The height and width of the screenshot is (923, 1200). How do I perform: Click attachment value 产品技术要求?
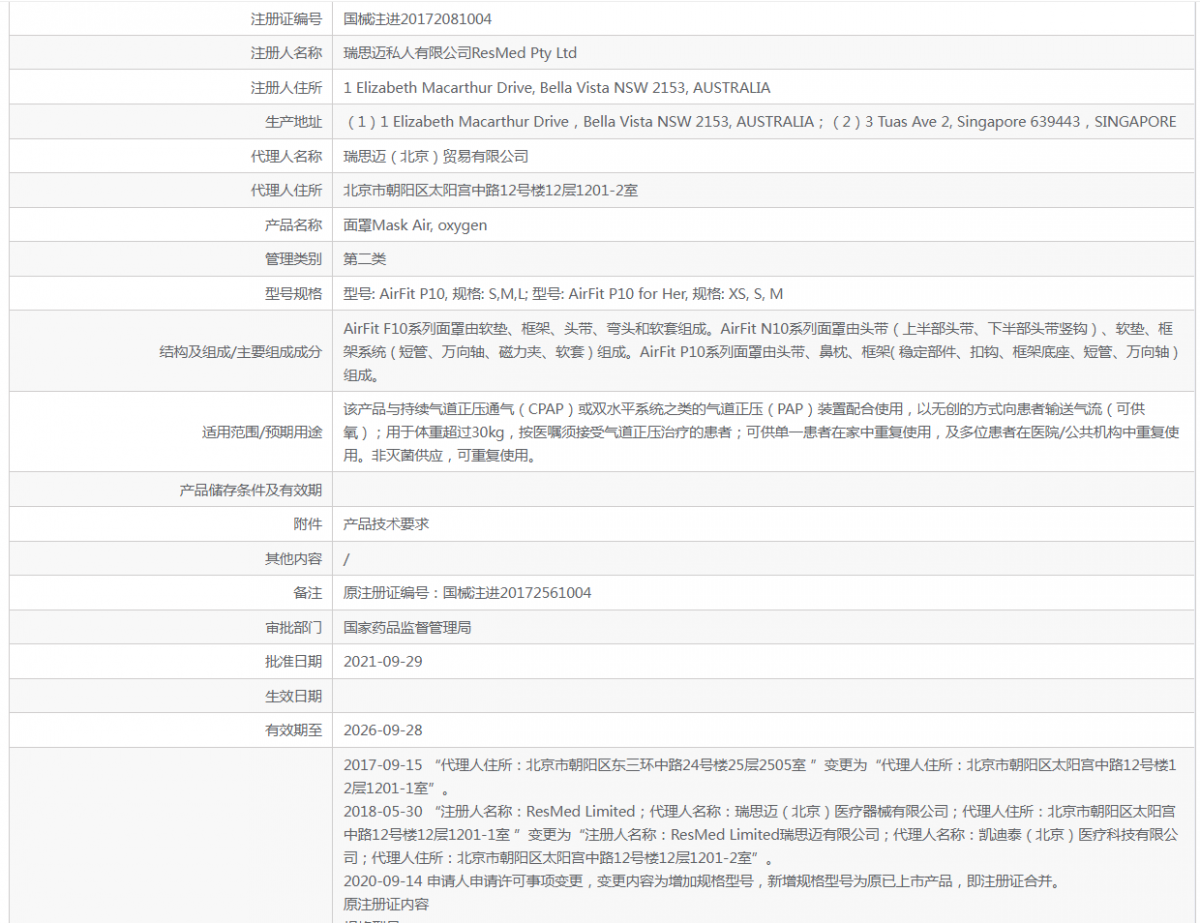tap(386, 524)
